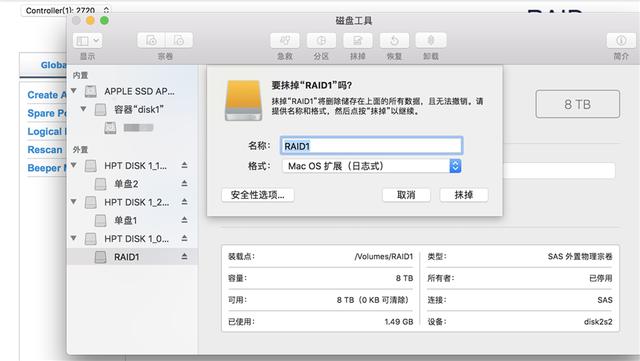Select RAID1 volume in the sidebar
This screenshot has width=640, height=361.
(131, 257)
